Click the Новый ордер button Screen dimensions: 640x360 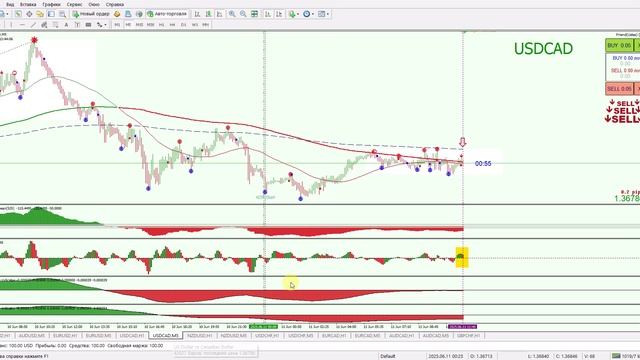pos(91,14)
